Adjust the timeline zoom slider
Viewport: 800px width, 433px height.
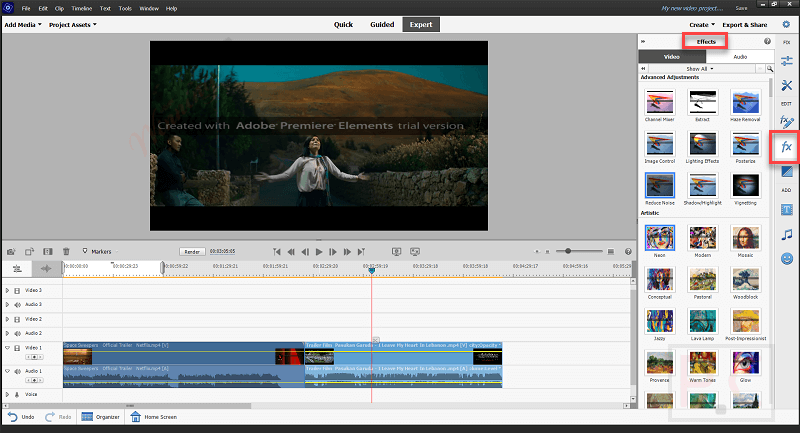(x=568, y=251)
